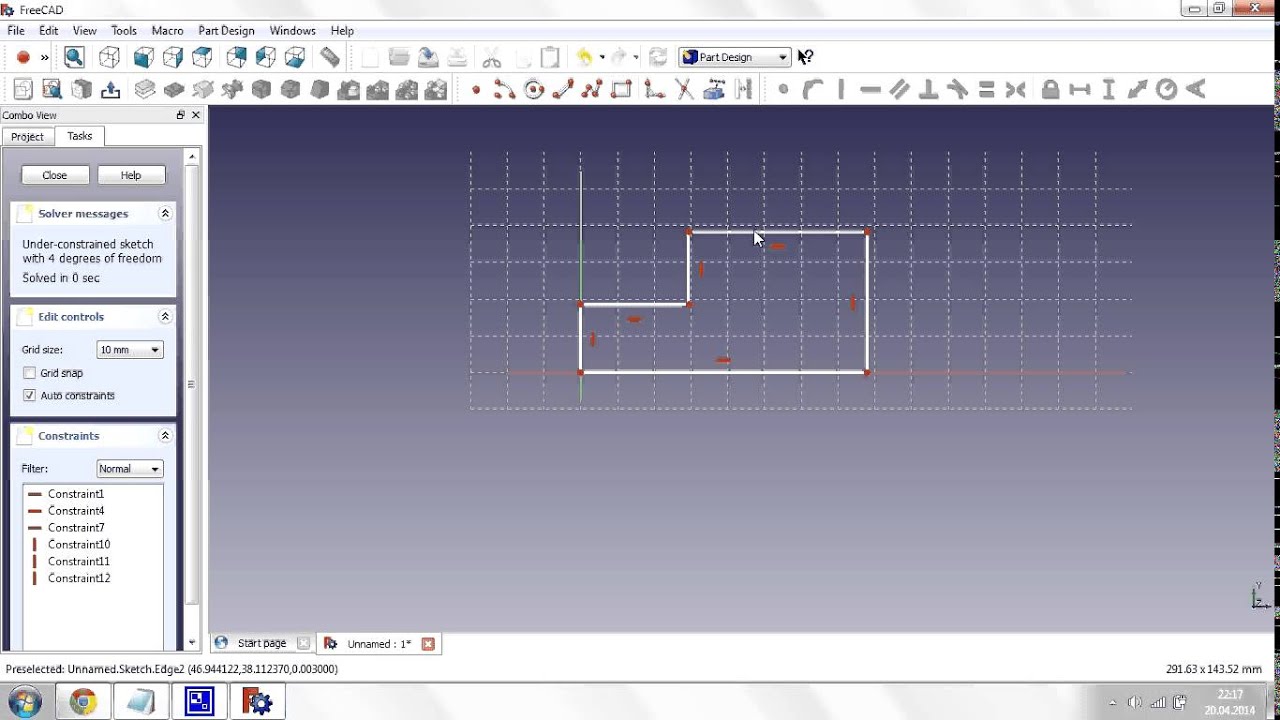Open the Part Design menu
This screenshot has height=720, width=1280.
[226, 31]
